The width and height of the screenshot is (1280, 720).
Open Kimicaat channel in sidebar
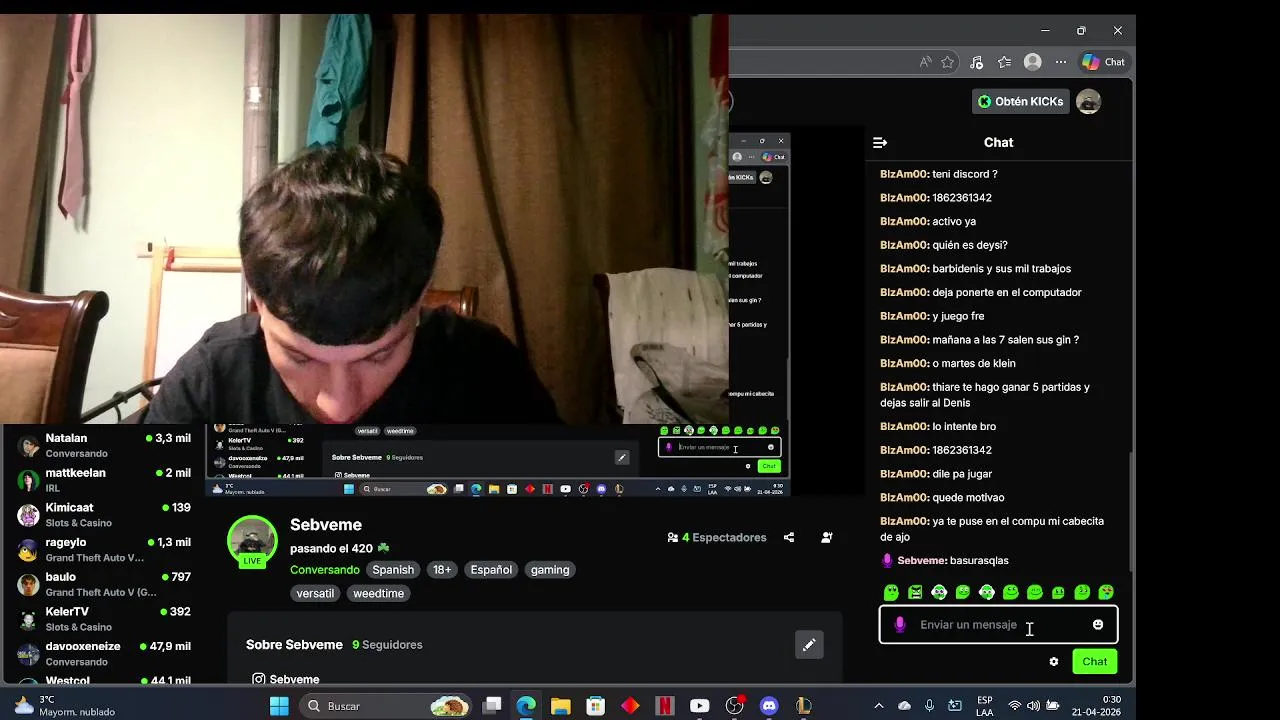click(104, 515)
